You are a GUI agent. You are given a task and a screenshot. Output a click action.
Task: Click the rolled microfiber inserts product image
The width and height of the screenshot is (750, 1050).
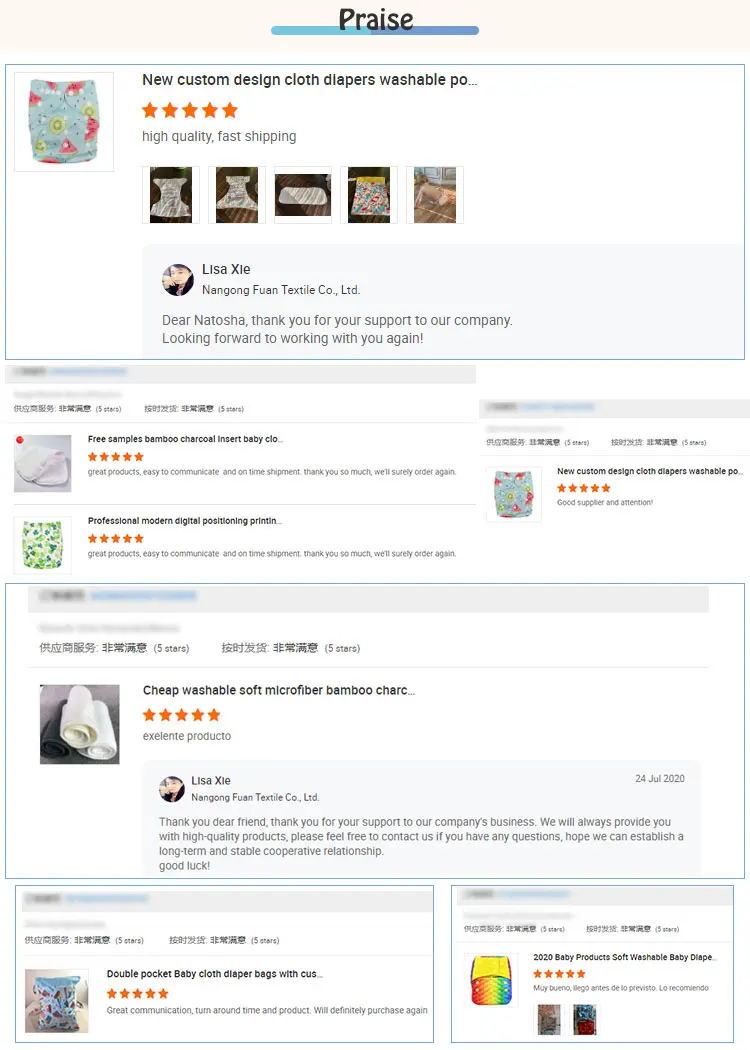80,724
